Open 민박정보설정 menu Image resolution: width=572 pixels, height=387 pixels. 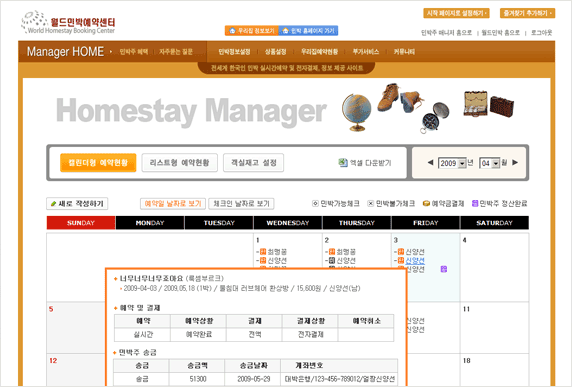coord(234,52)
